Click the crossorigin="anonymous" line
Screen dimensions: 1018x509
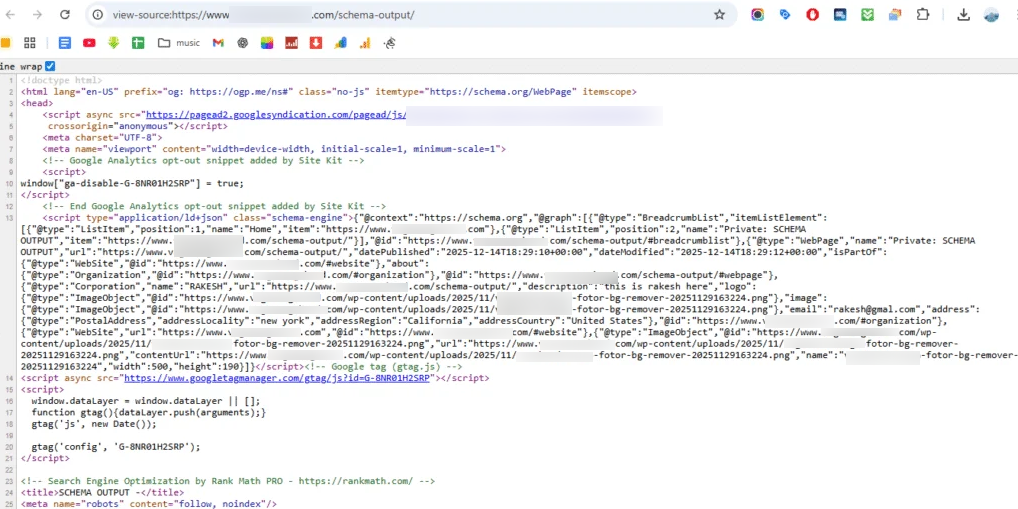[138, 126]
